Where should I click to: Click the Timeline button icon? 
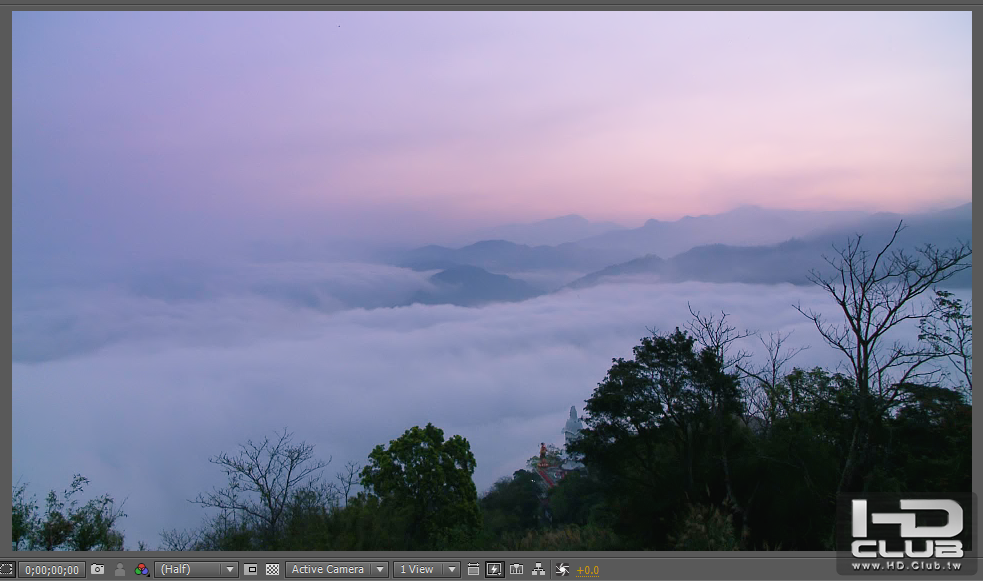(x=517, y=569)
